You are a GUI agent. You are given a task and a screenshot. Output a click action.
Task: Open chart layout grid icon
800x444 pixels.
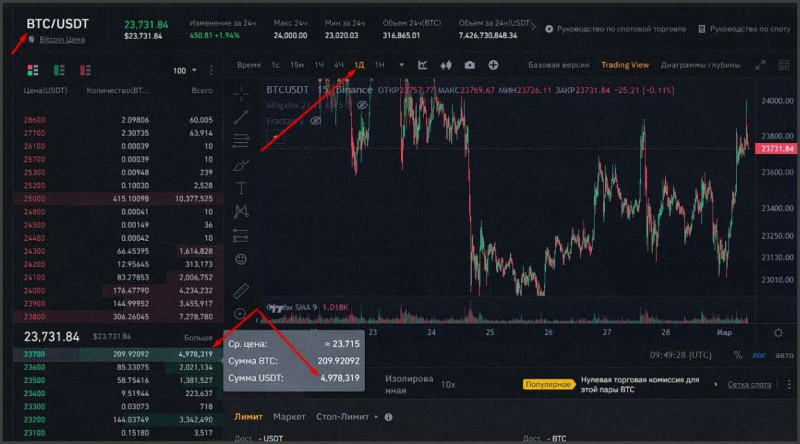click(x=784, y=65)
